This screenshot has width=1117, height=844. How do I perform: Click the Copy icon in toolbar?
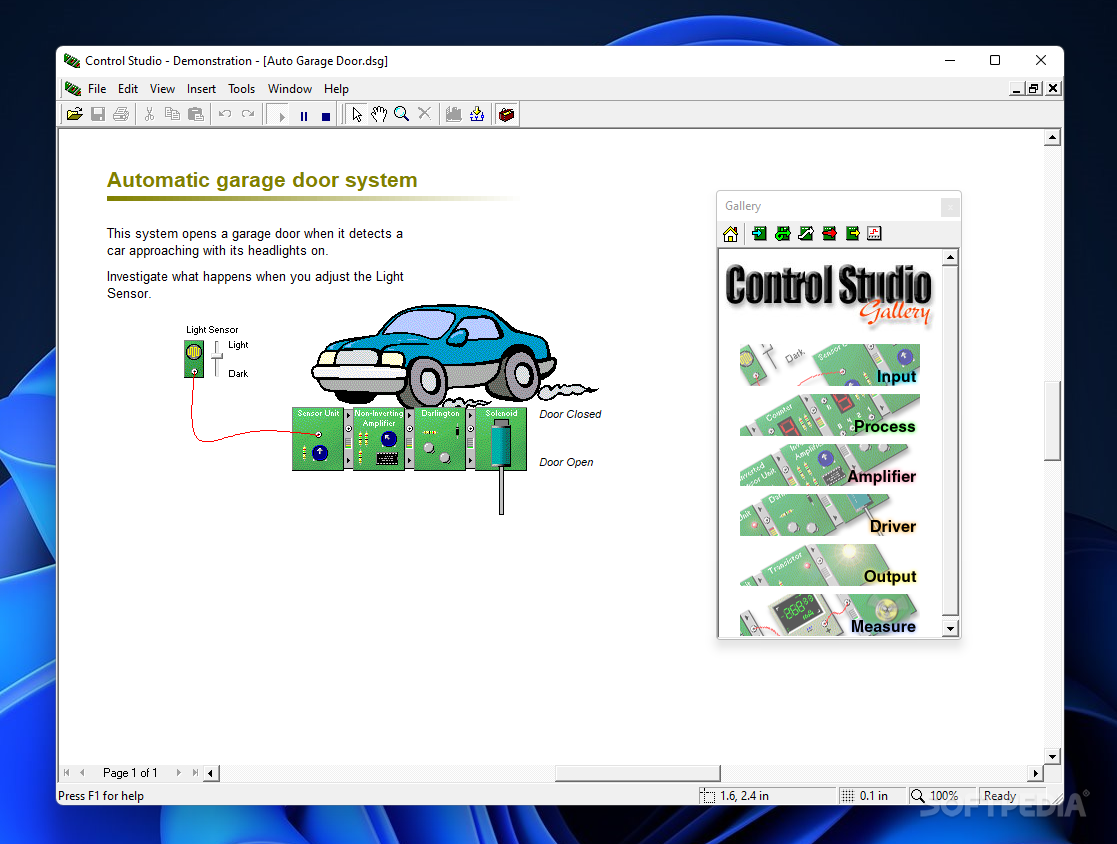tap(172, 114)
